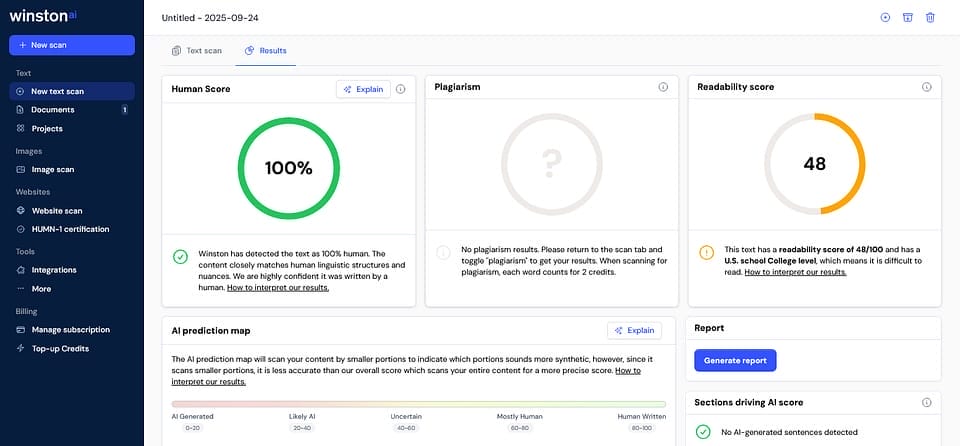Click the Plagiarism info icon

[x=663, y=87]
